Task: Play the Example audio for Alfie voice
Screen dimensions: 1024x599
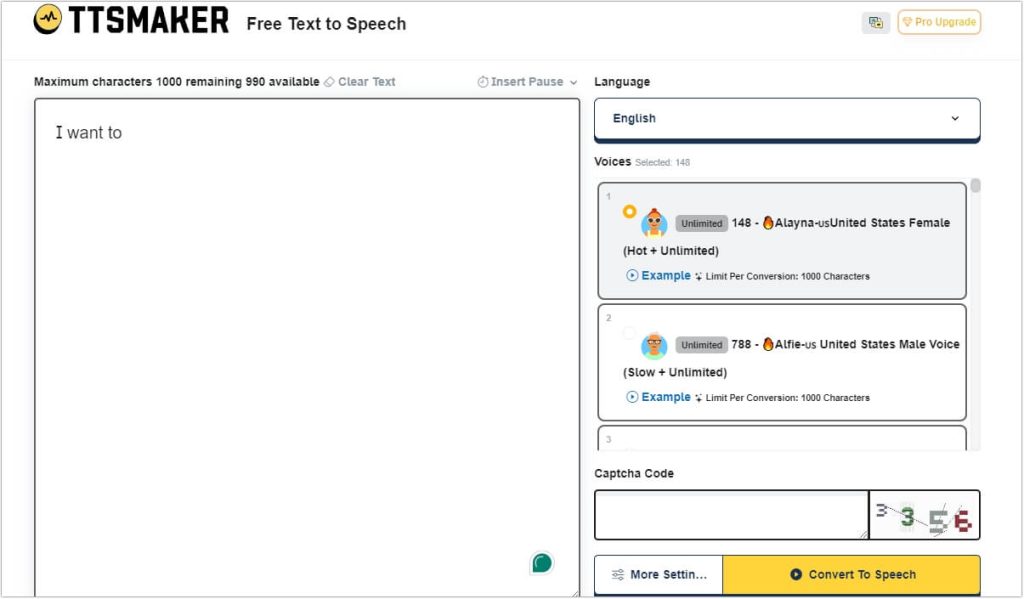Action: click(x=659, y=397)
